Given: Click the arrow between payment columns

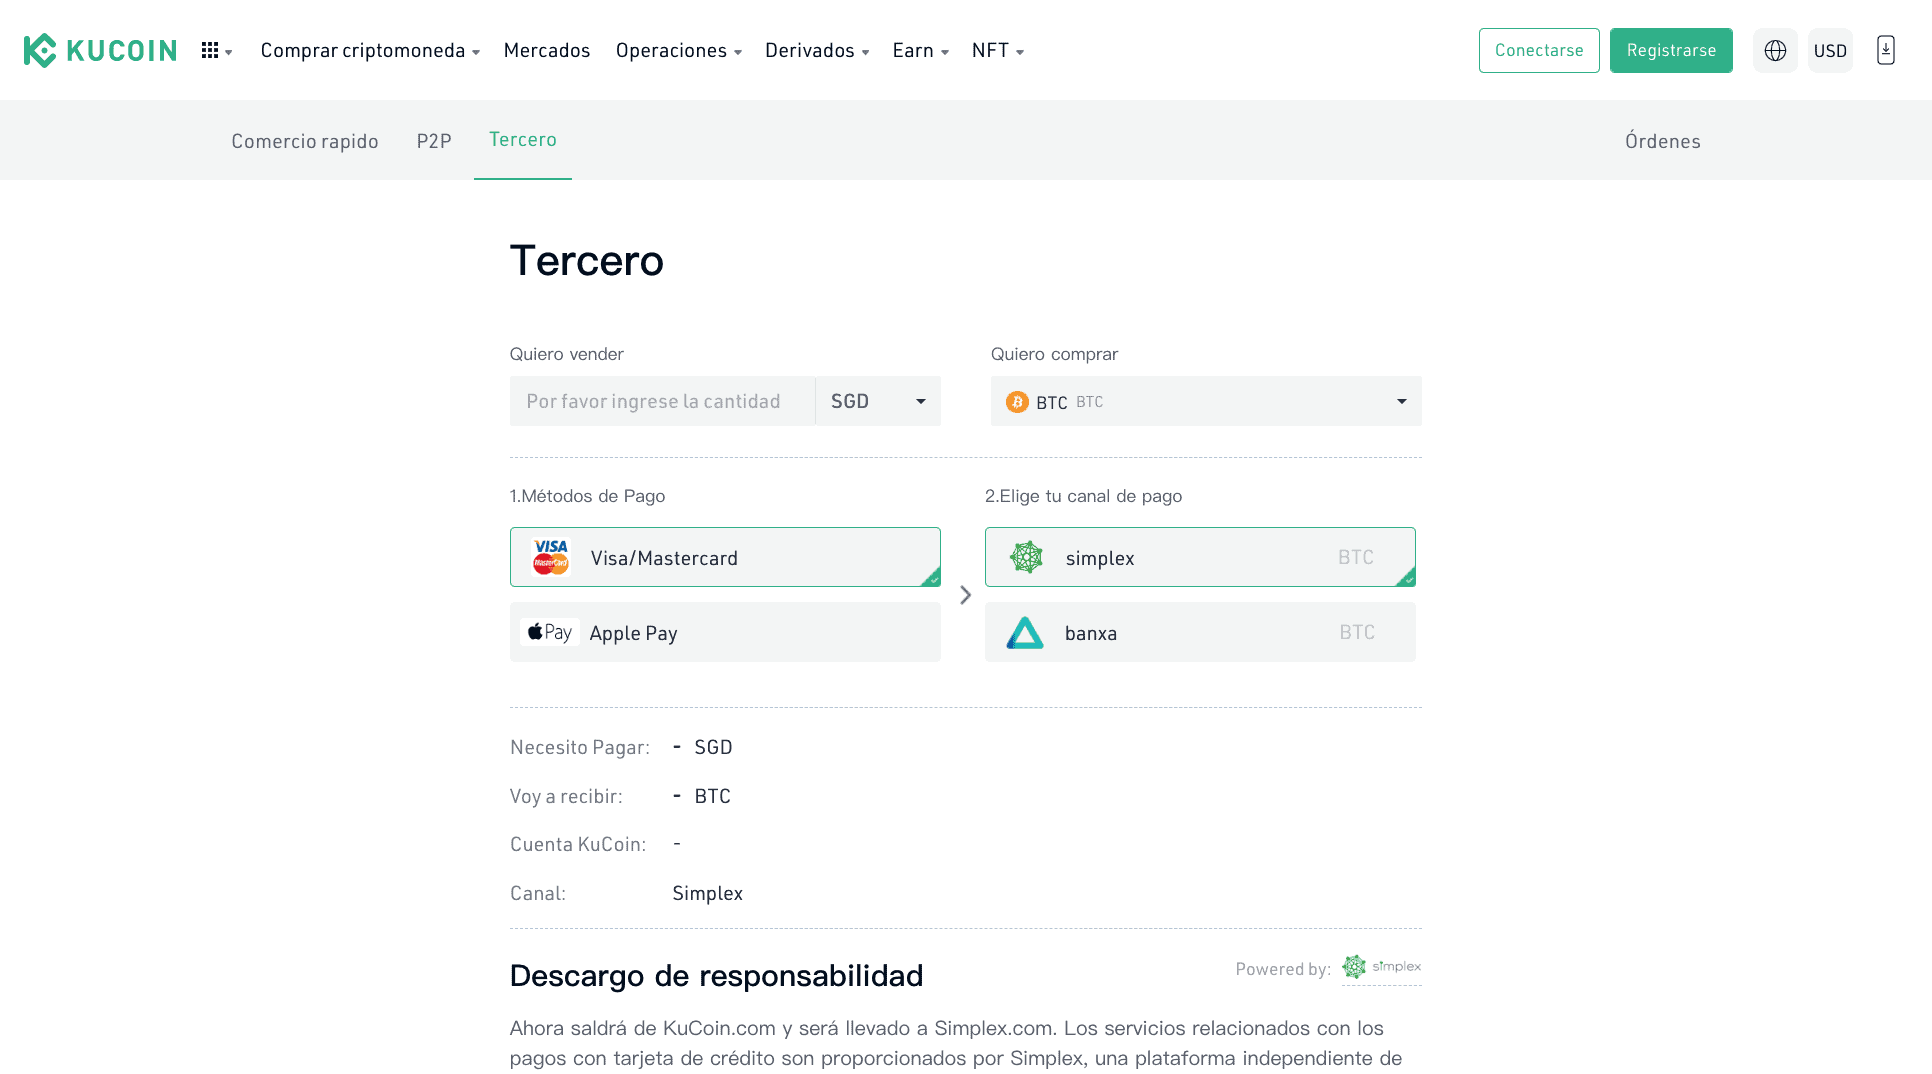Looking at the screenshot, I should tap(965, 595).
